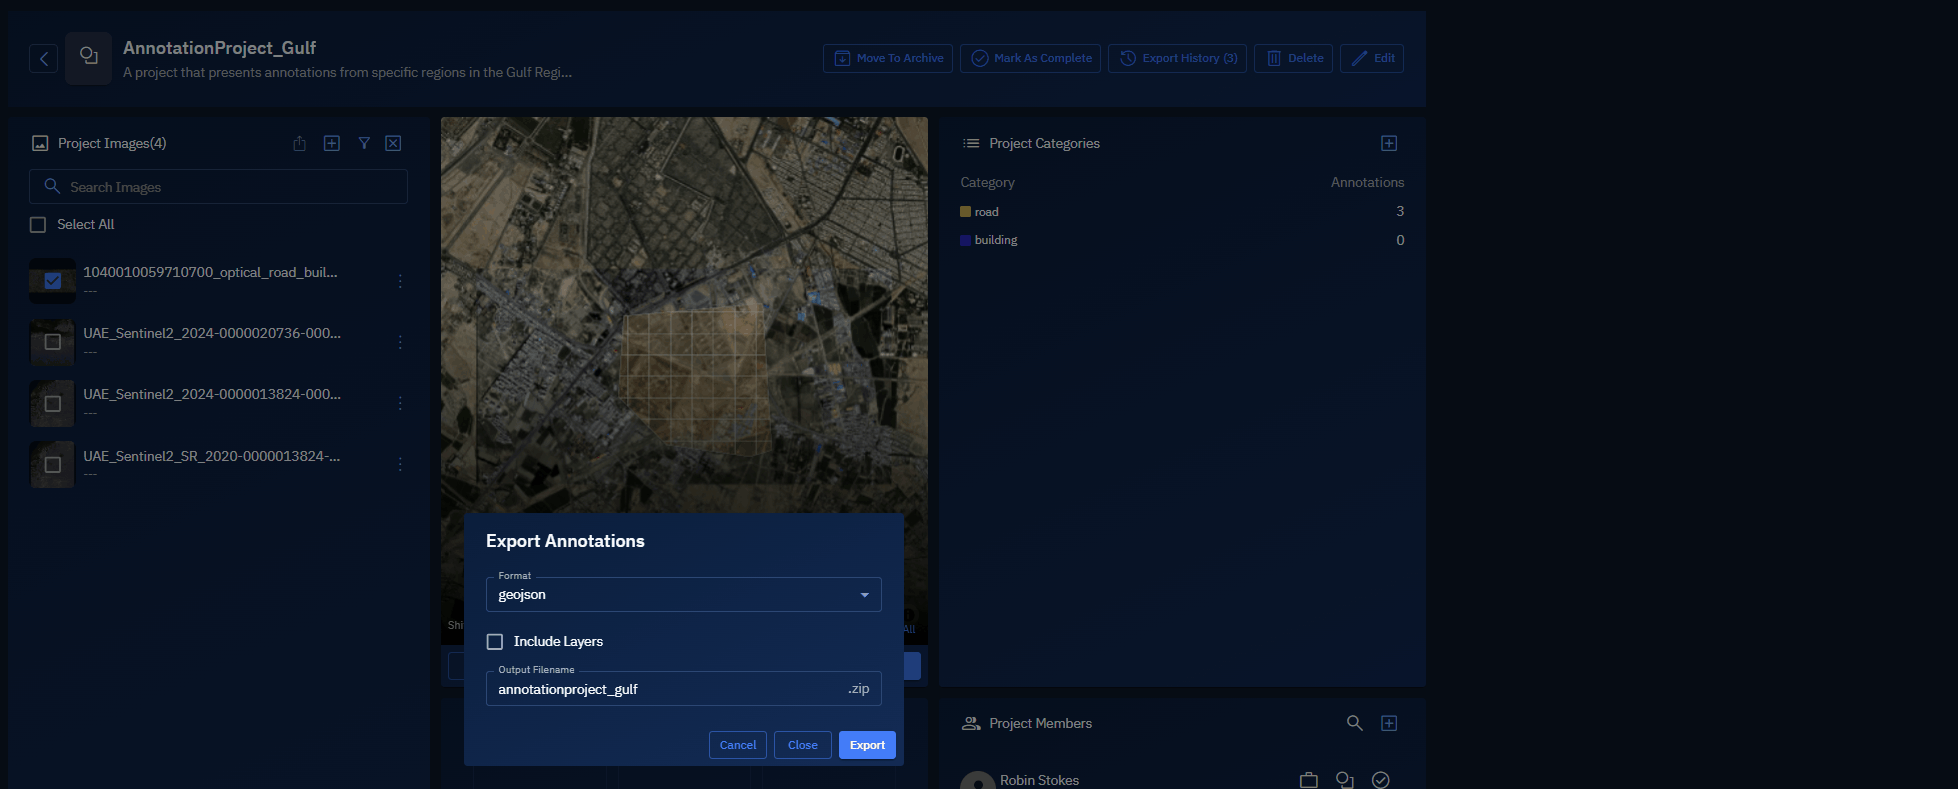Cancel the Export Annotations dialog

point(737,745)
